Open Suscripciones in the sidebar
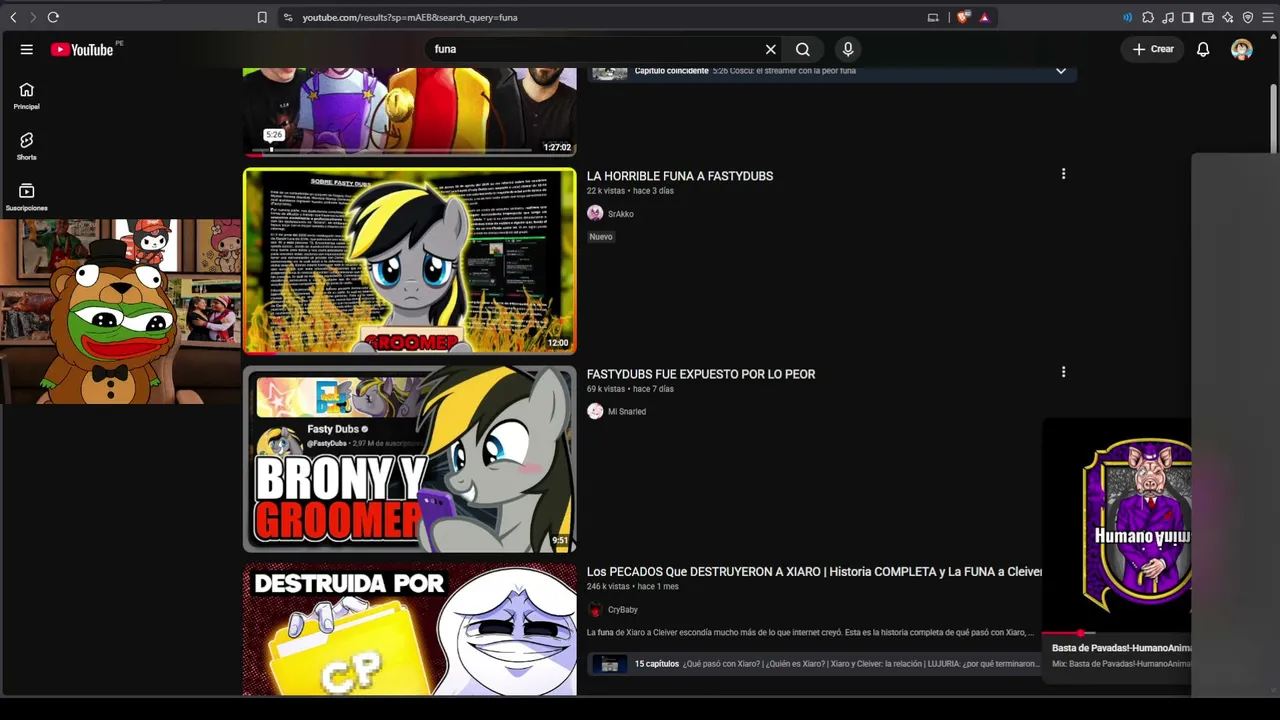Viewport: 1280px width, 720px height. (27, 197)
